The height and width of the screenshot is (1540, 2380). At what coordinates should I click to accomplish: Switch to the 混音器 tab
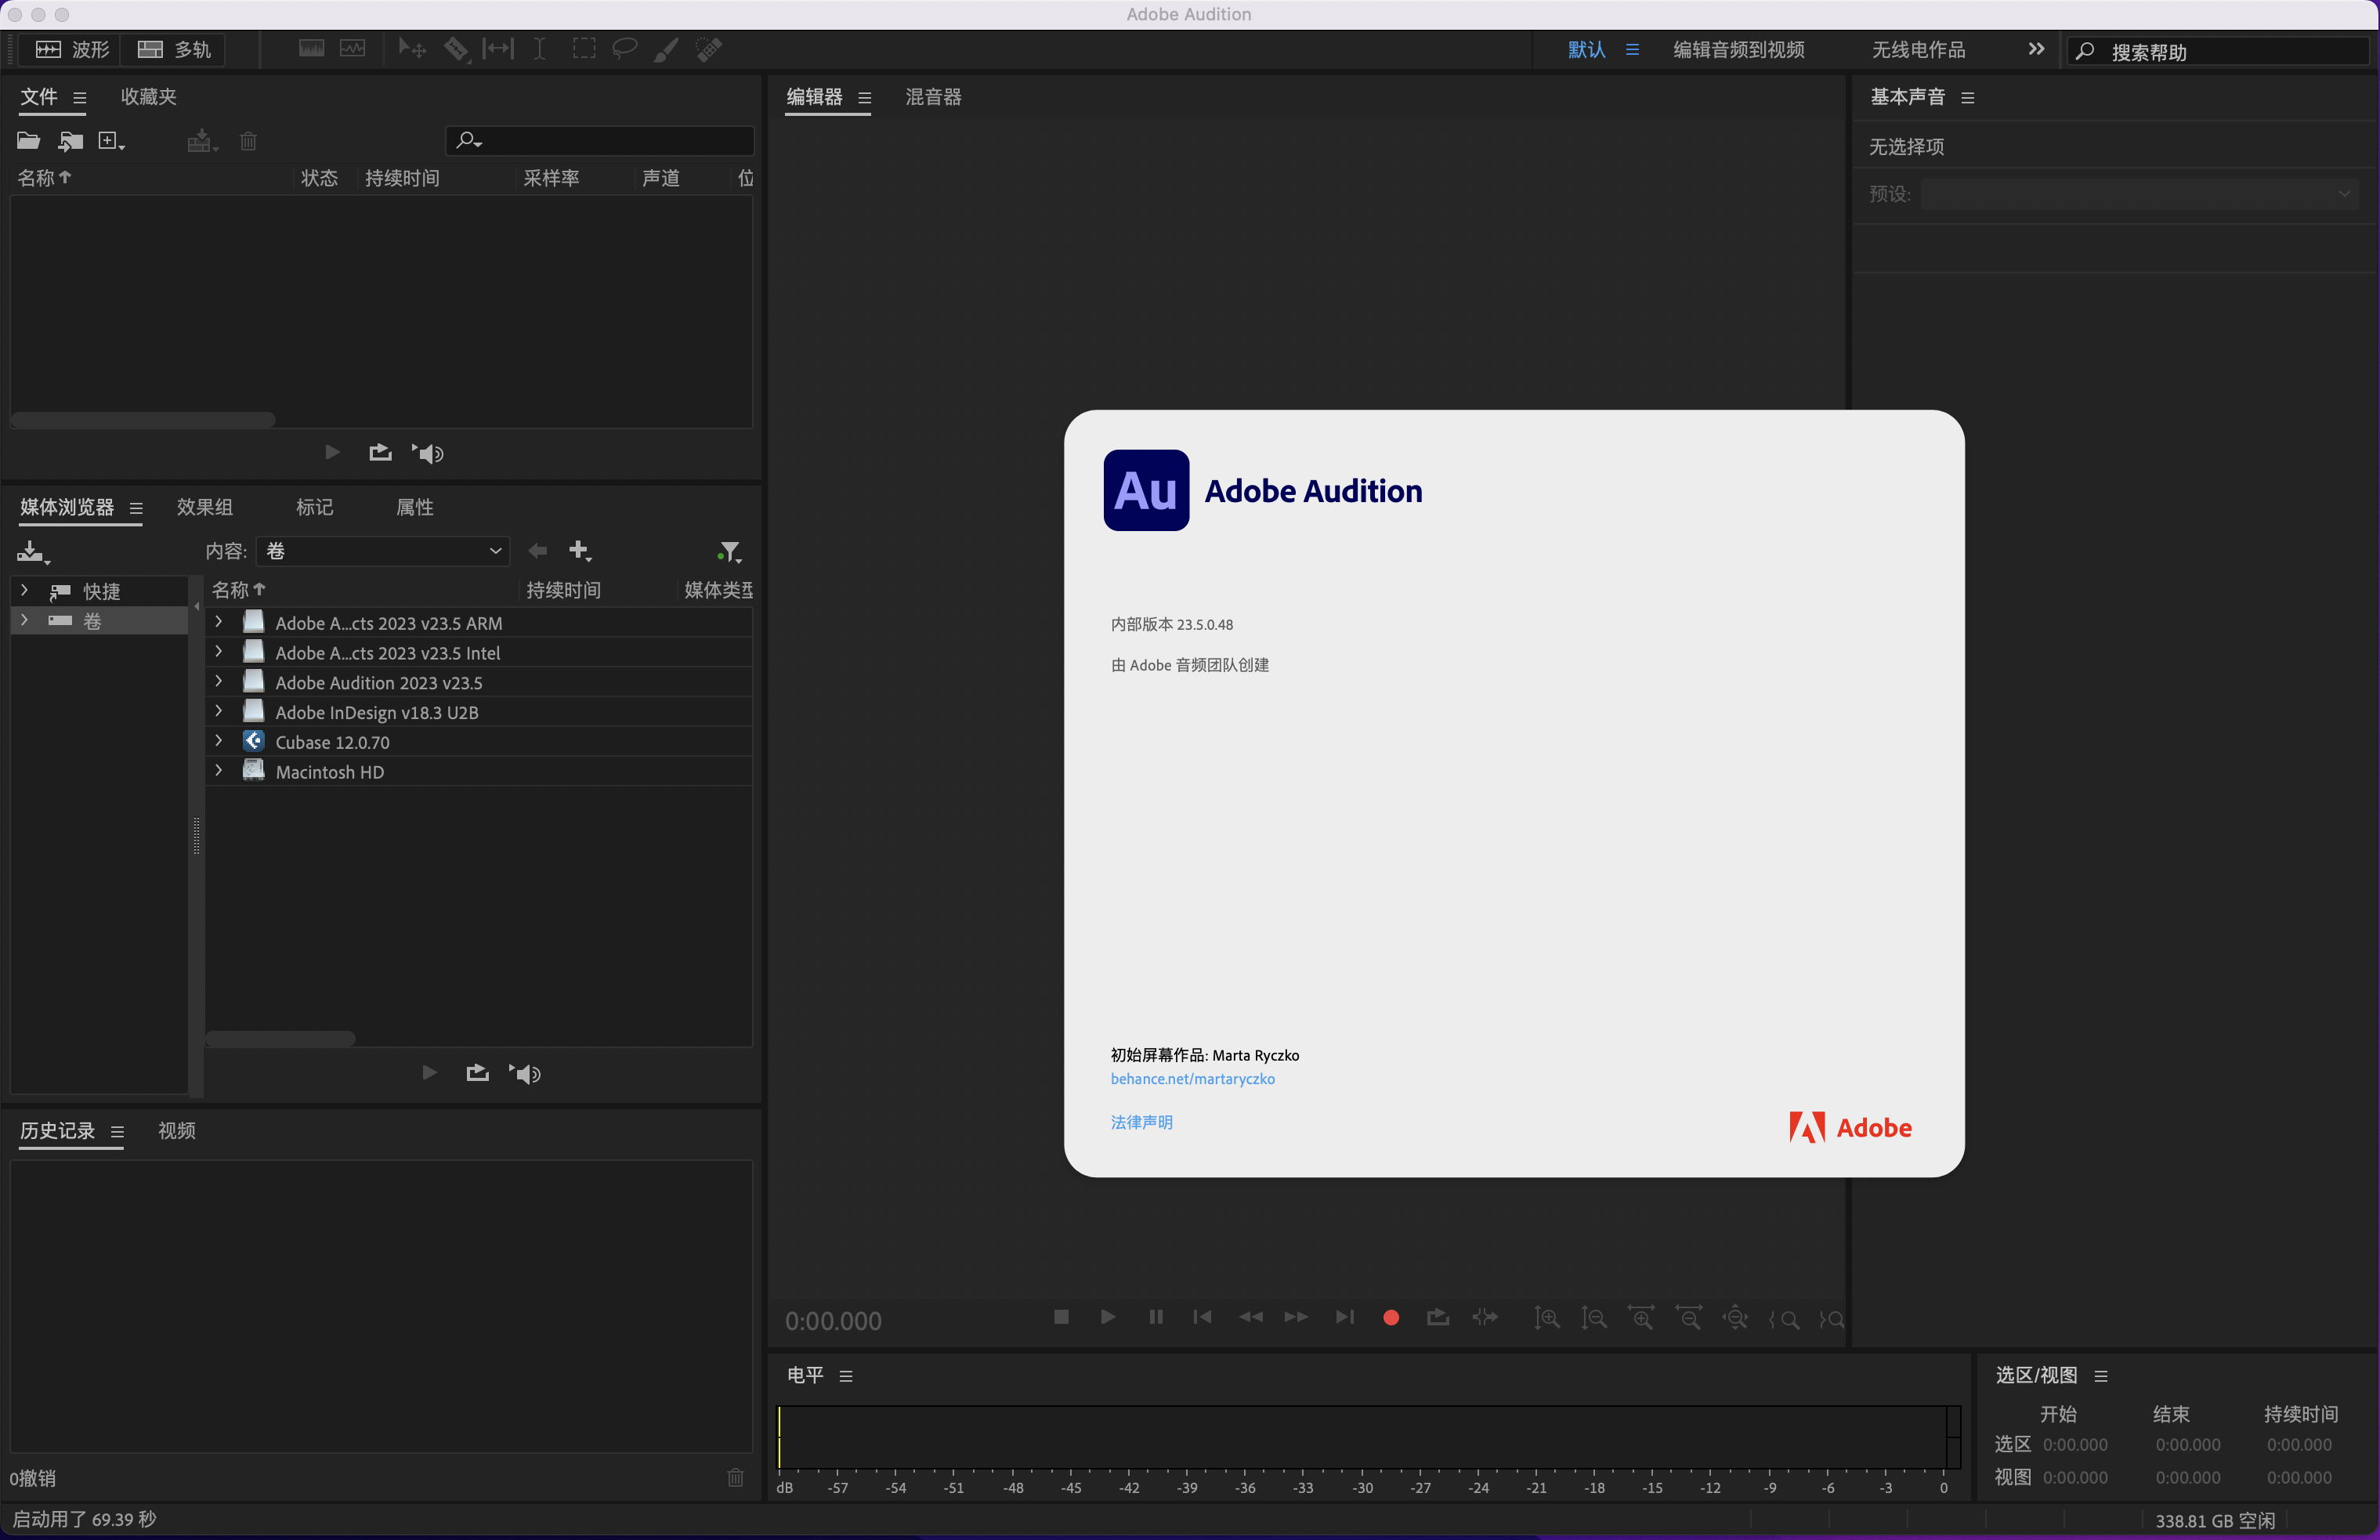[x=933, y=97]
